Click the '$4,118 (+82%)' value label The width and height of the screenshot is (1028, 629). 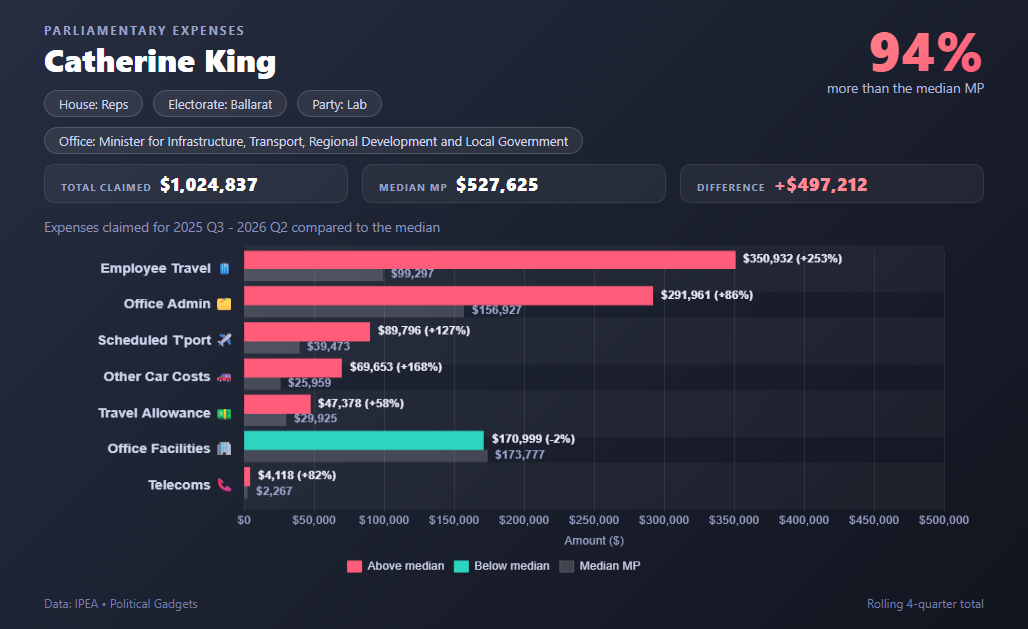pos(296,475)
